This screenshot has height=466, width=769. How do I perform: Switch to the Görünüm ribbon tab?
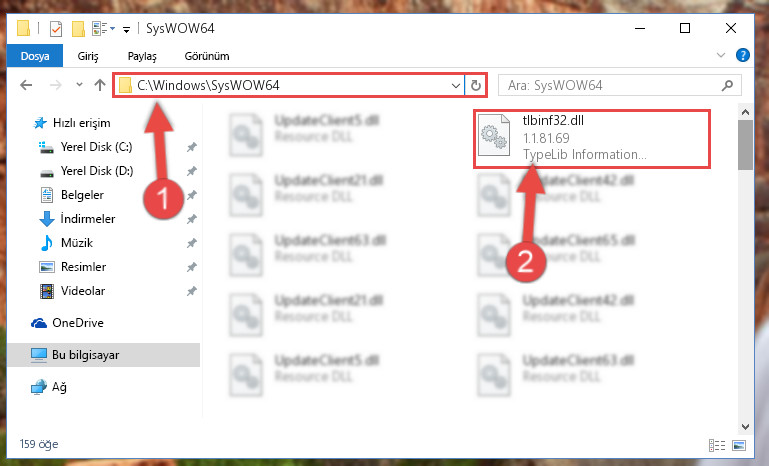pos(207,56)
